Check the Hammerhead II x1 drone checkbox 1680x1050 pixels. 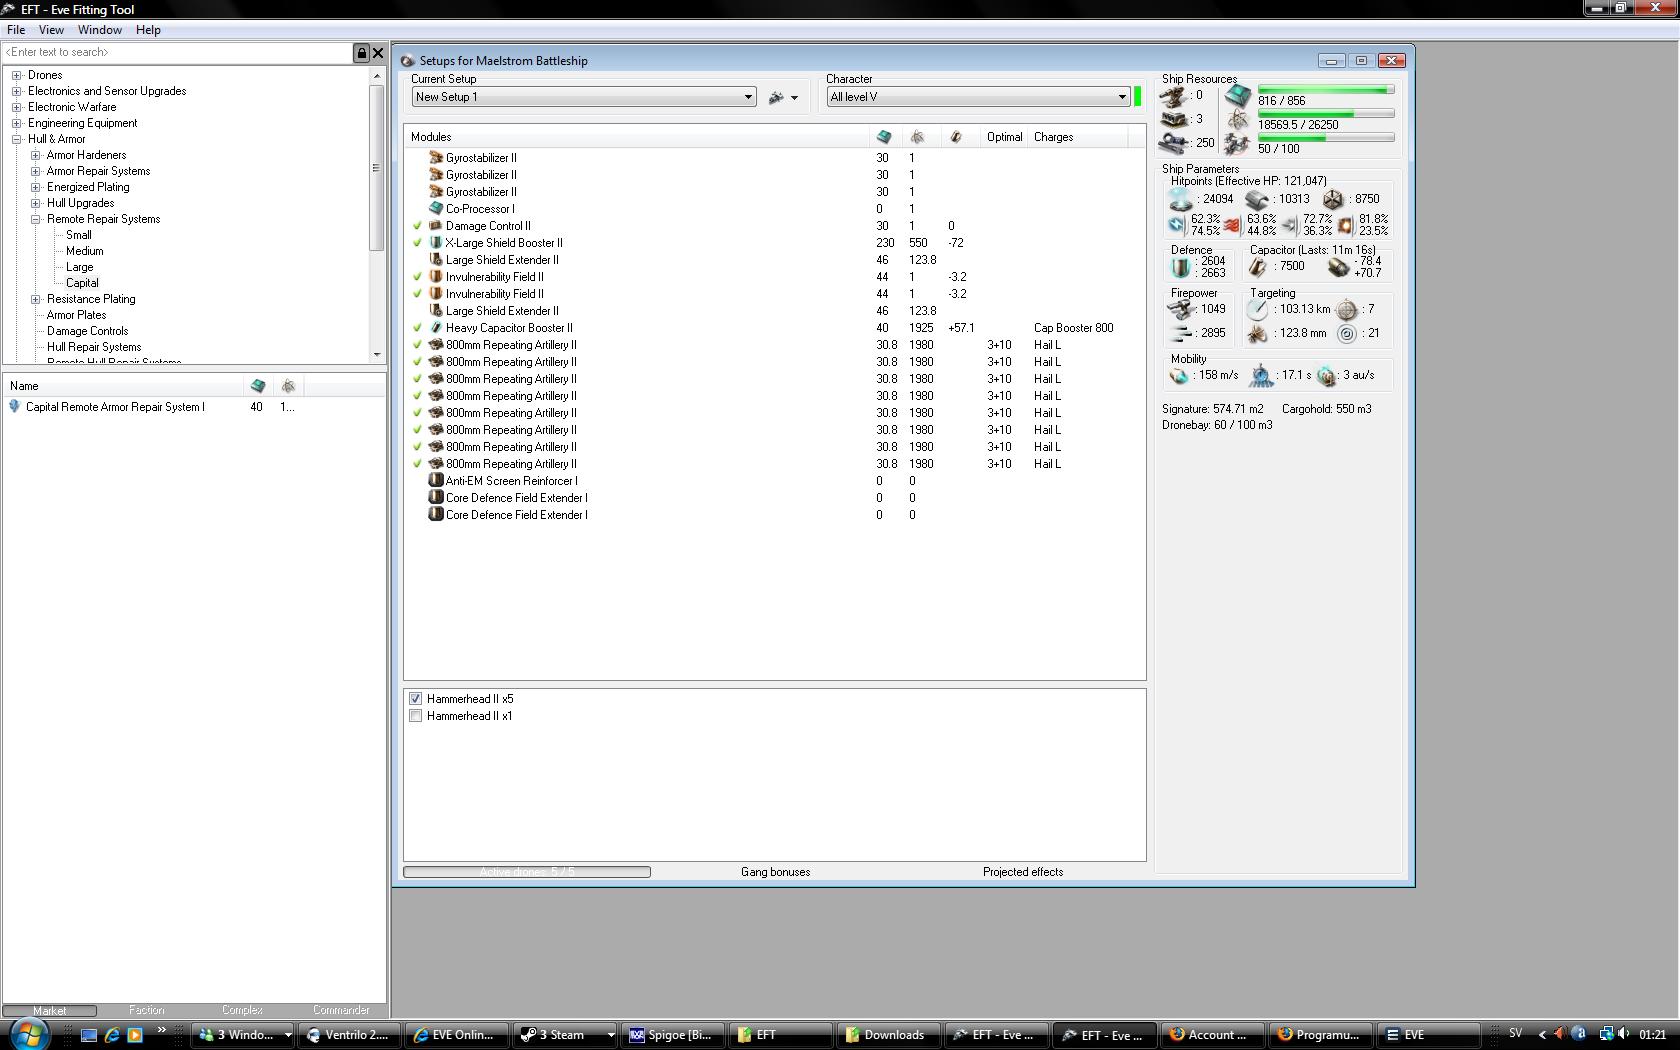click(416, 716)
